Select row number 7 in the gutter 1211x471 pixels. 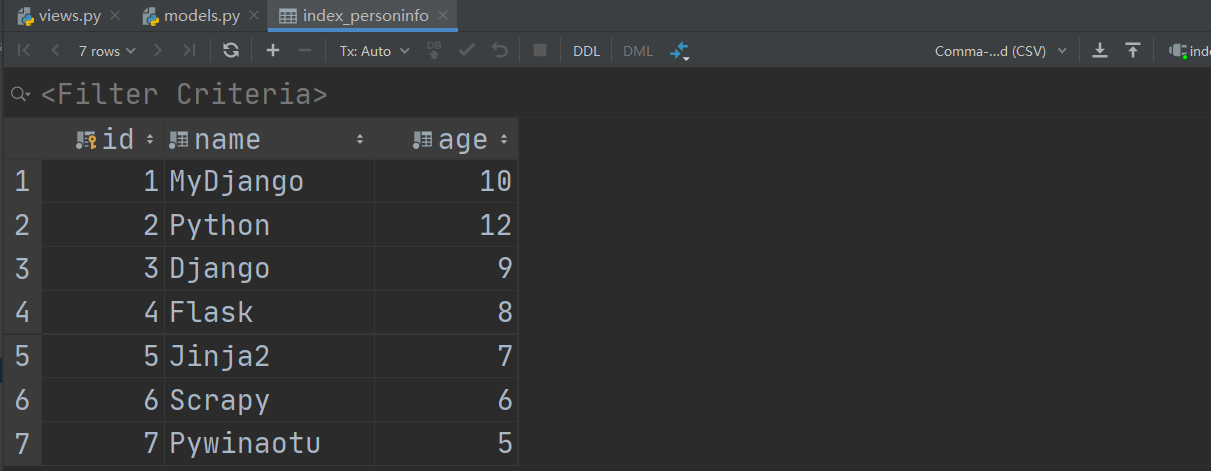tap(22, 443)
